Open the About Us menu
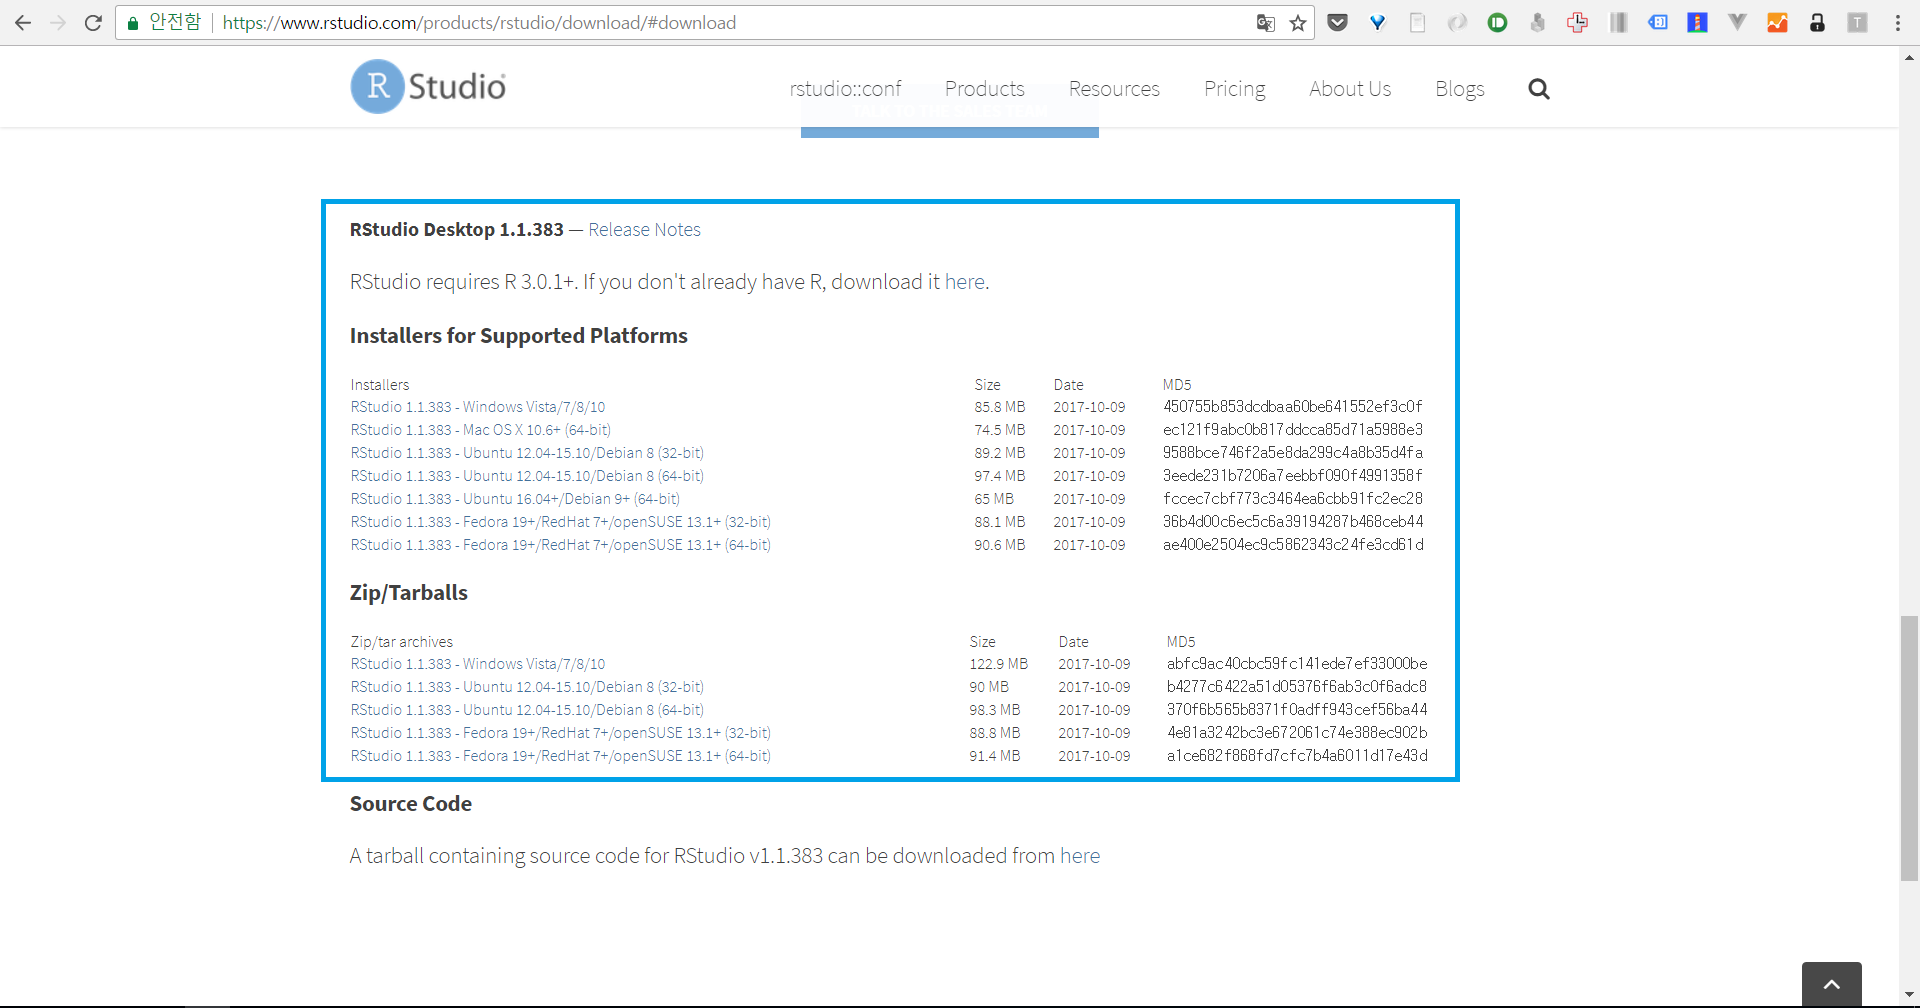 coord(1350,89)
